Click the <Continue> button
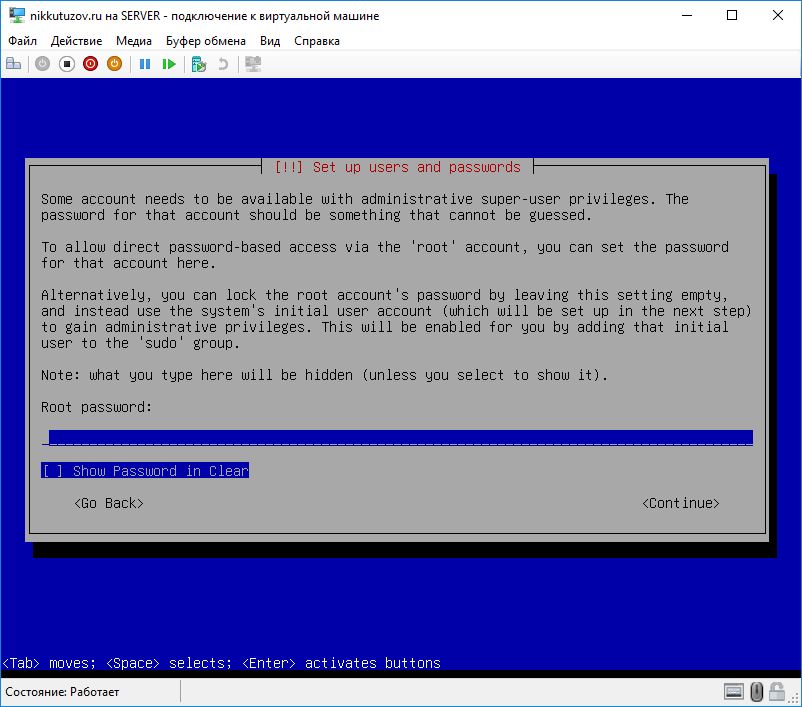Viewport: 802px width, 707px height. coord(680,503)
